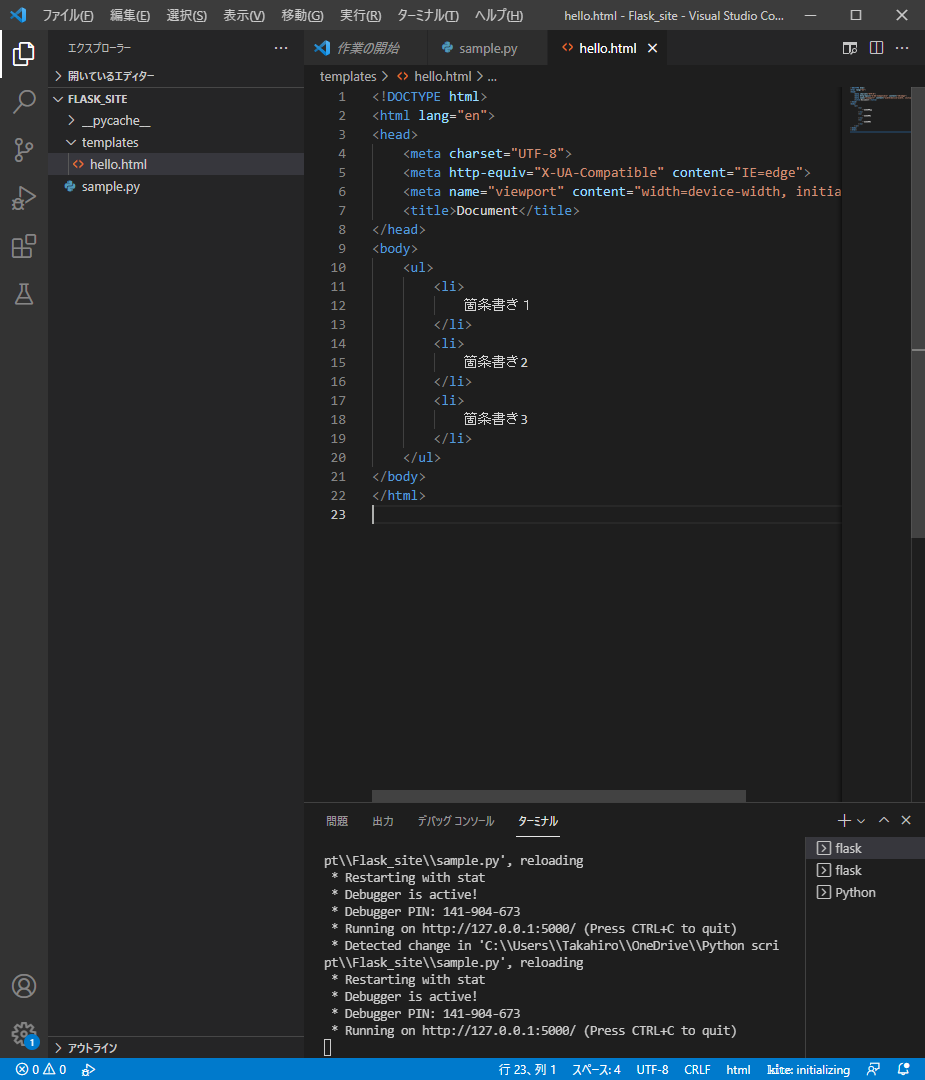Select the Python terminal in the list
Image resolution: width=925 pixels, height=1080 pixels.
pyautogui.click(x=855, y=892)
